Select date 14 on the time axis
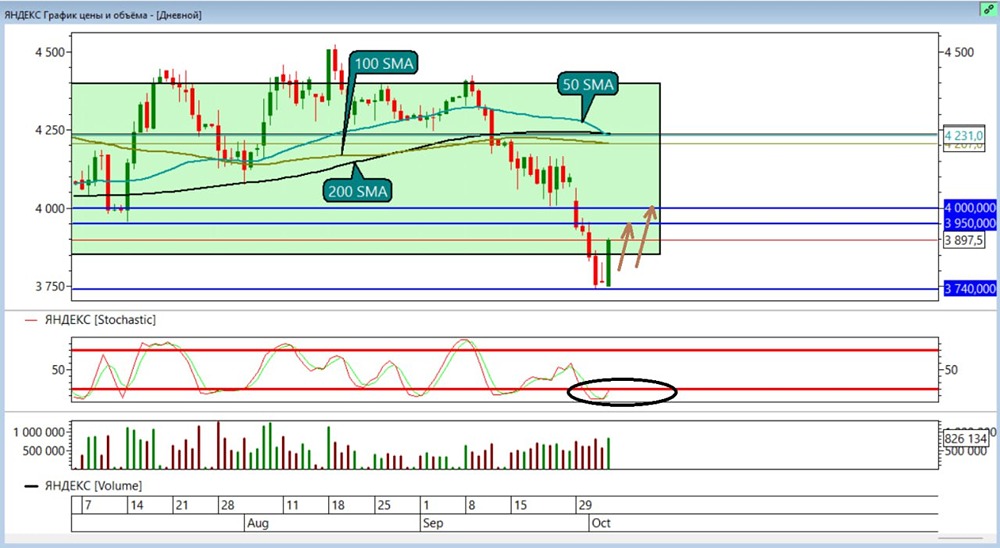 point(136,505)
